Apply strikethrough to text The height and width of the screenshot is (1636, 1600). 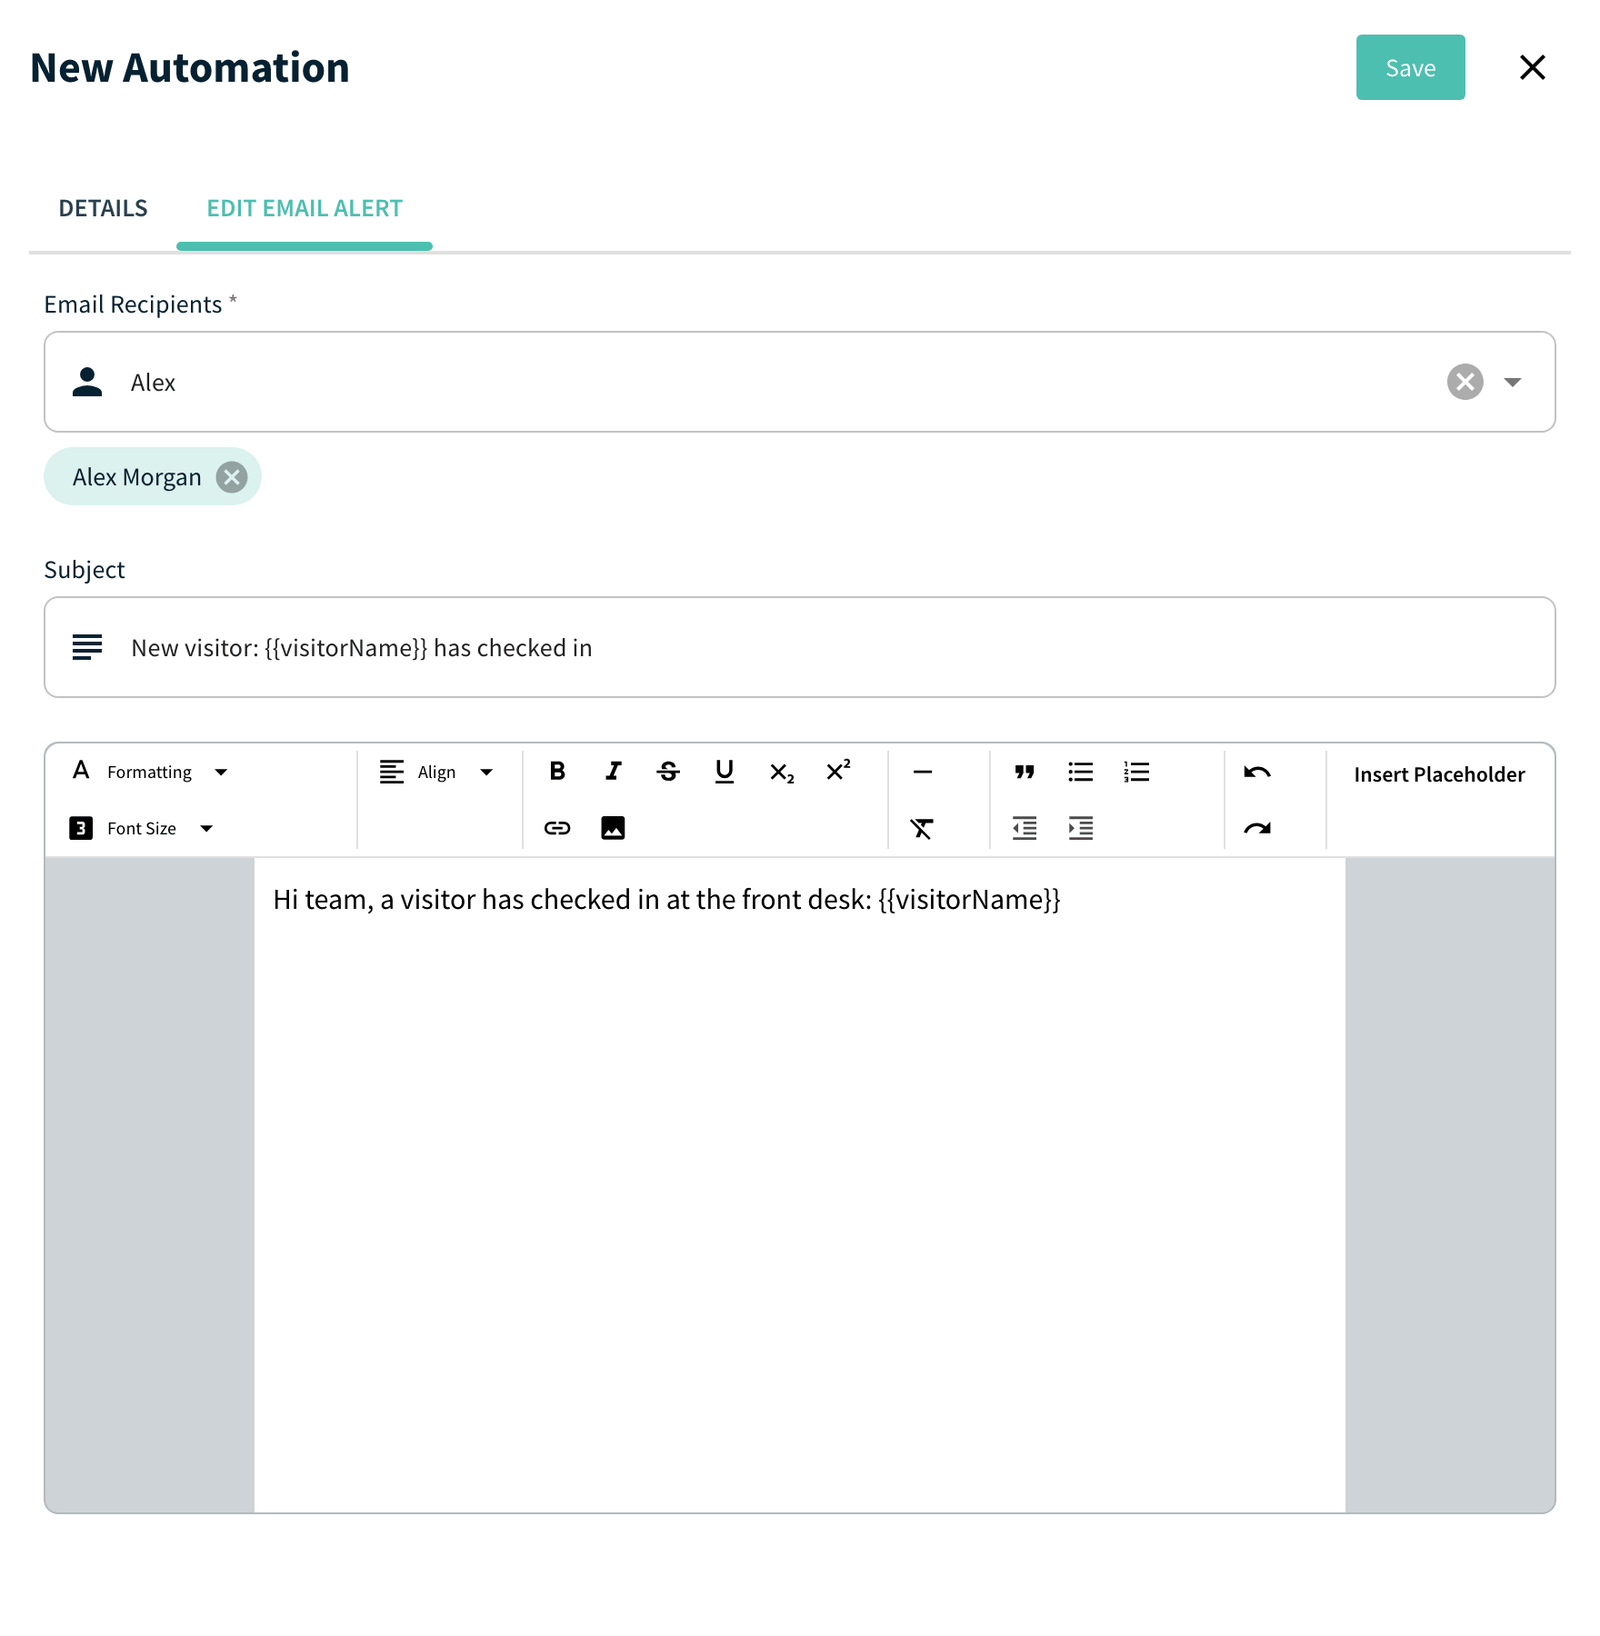click(669, 772)
